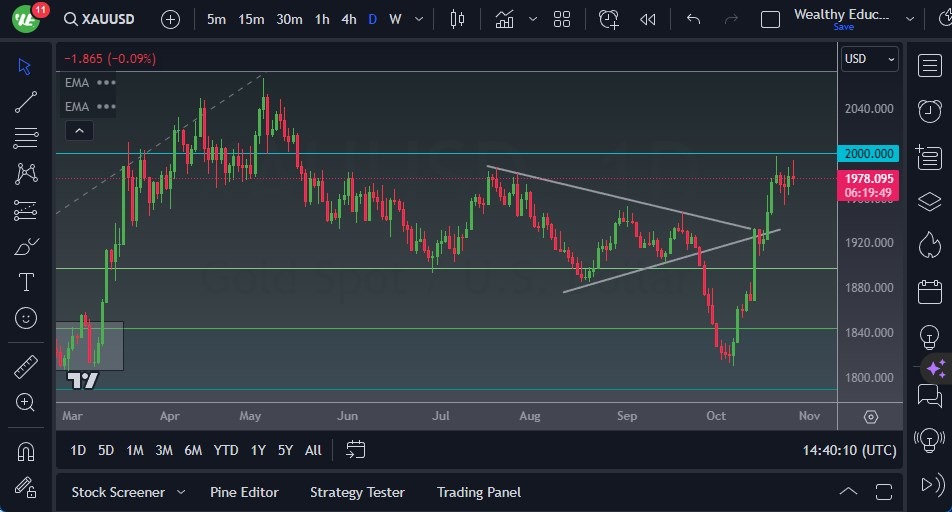952x512 pixels.
Task: Toggle lock all drawing tools
Action: pyautogui.click(x=26, y=487)
